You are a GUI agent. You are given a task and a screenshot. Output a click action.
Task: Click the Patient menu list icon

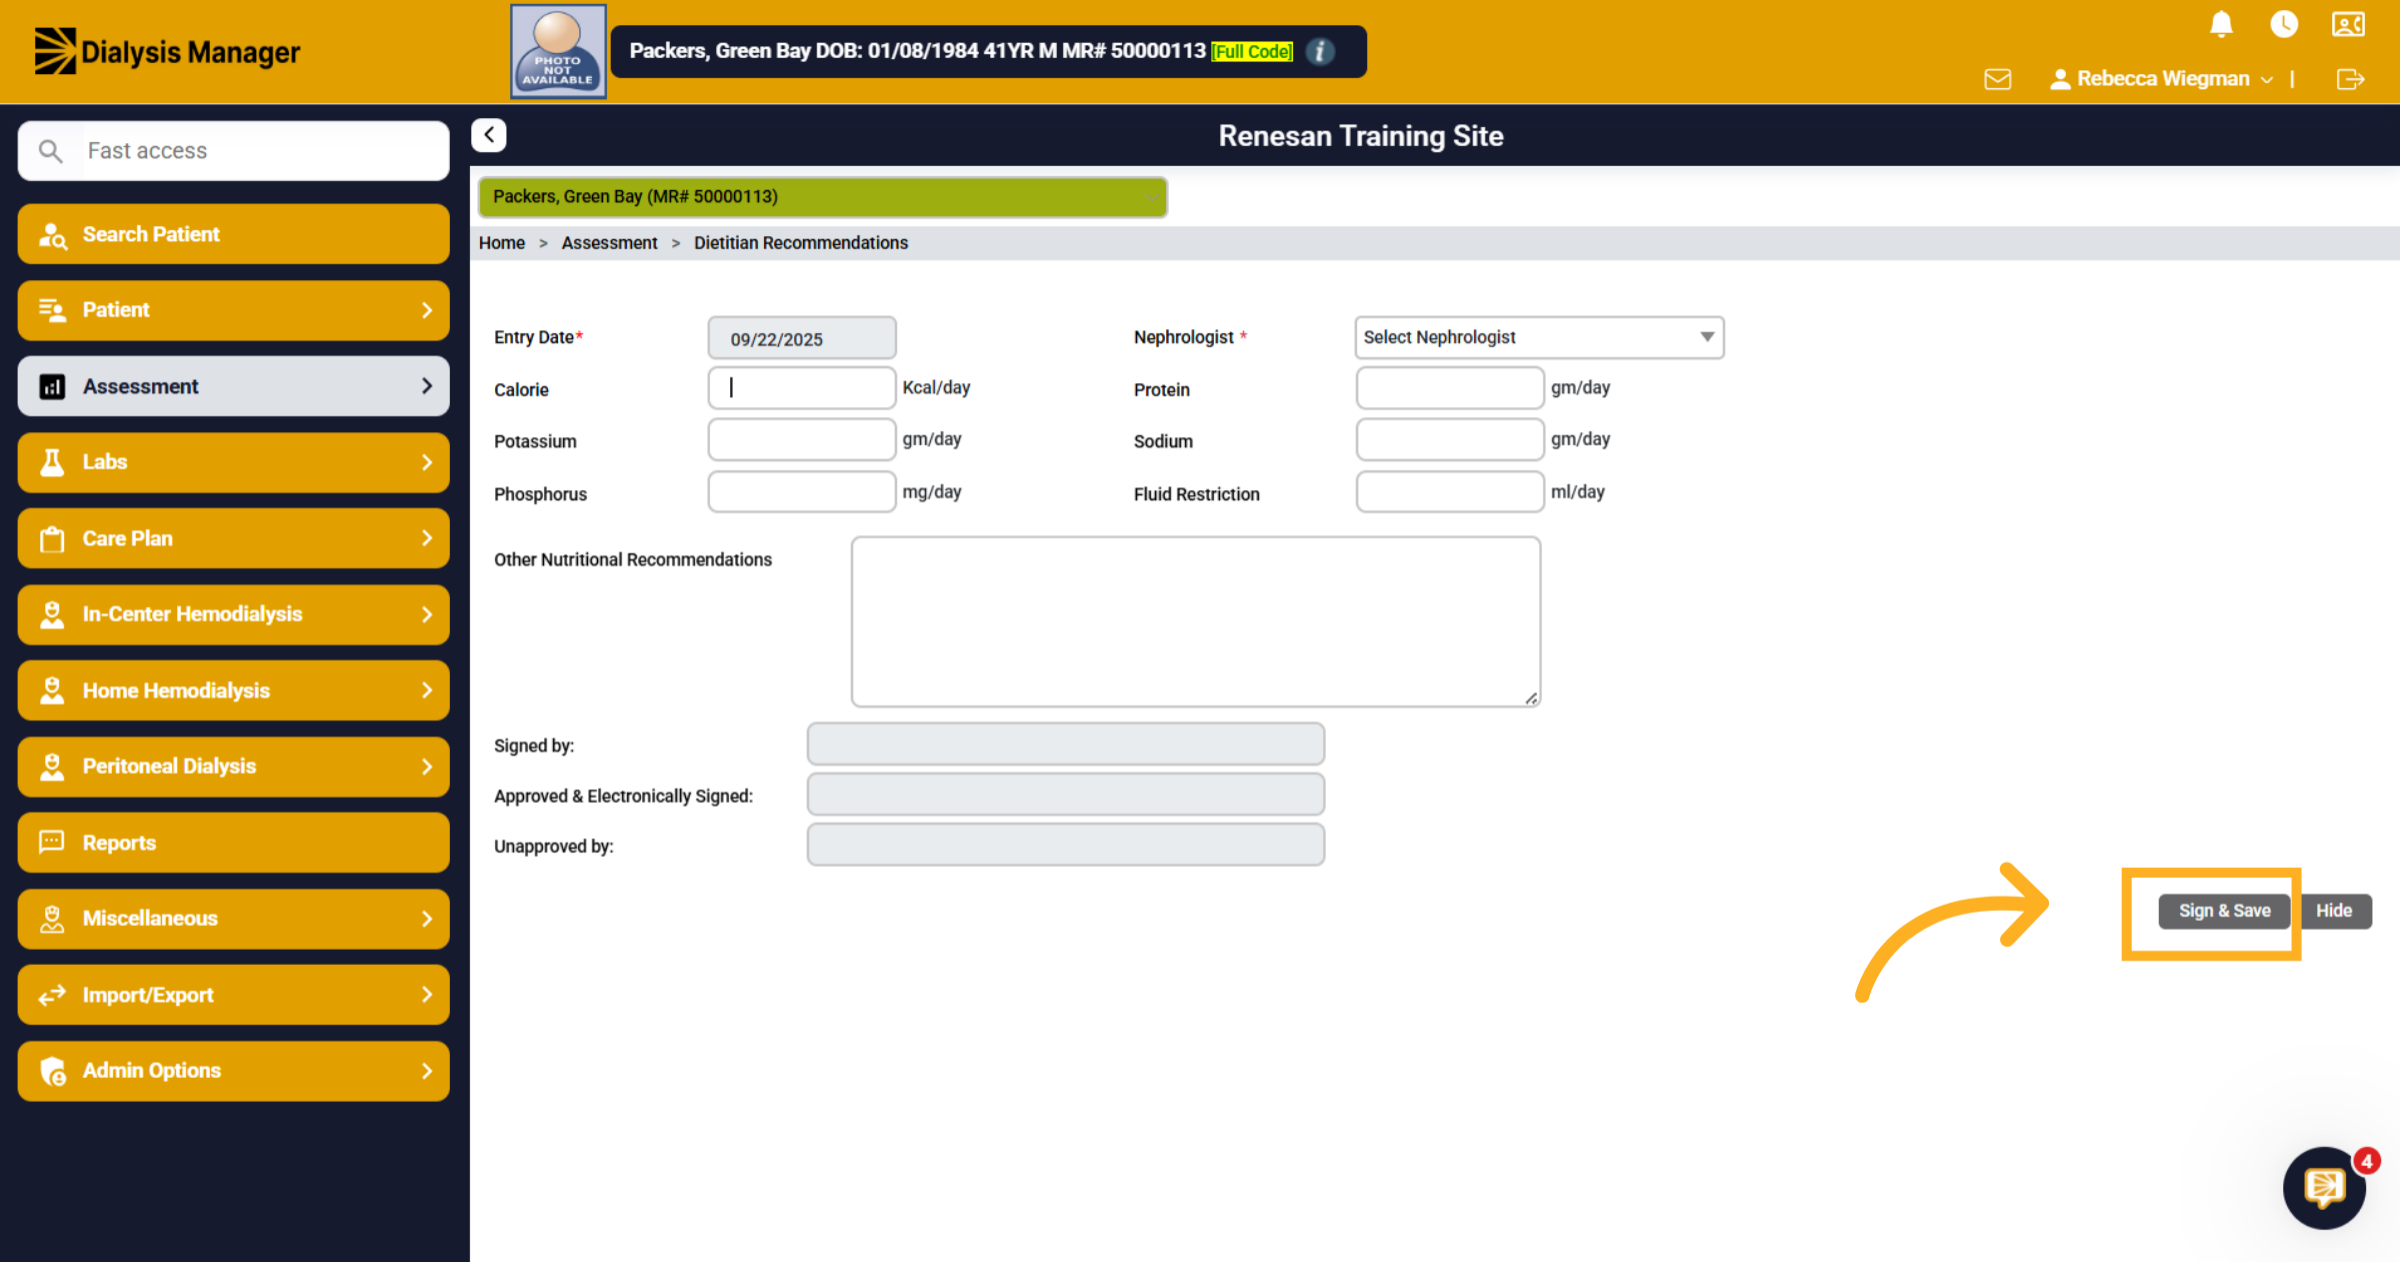(52, 310)
